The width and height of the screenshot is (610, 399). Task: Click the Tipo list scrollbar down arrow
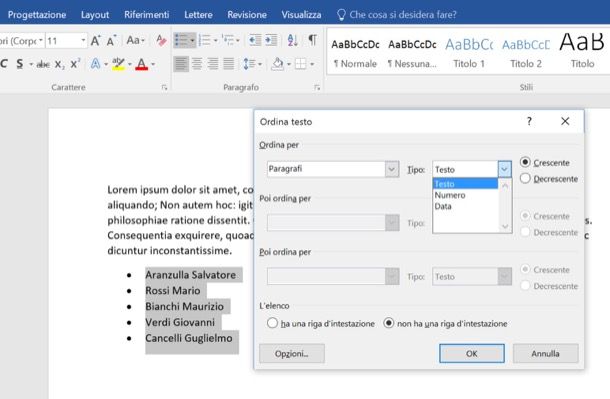[505, 226]
